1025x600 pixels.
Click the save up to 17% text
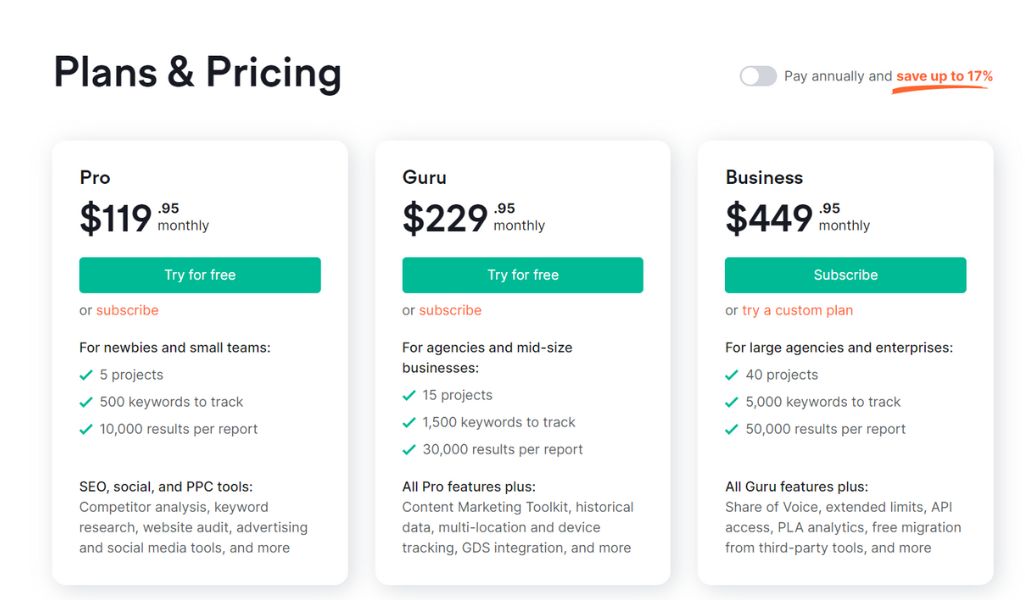click(944, 76)
